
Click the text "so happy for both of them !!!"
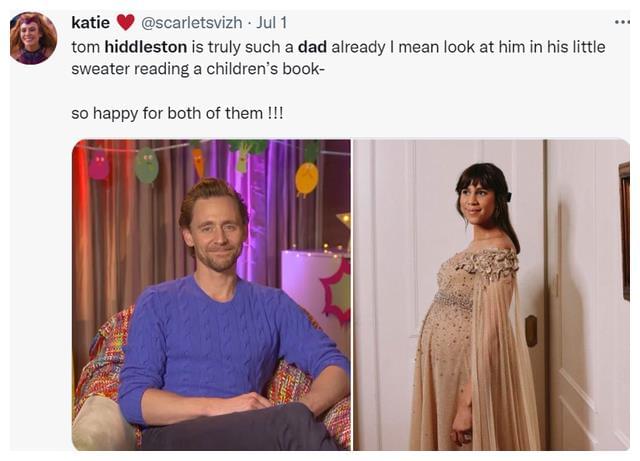tap(177, 113)
